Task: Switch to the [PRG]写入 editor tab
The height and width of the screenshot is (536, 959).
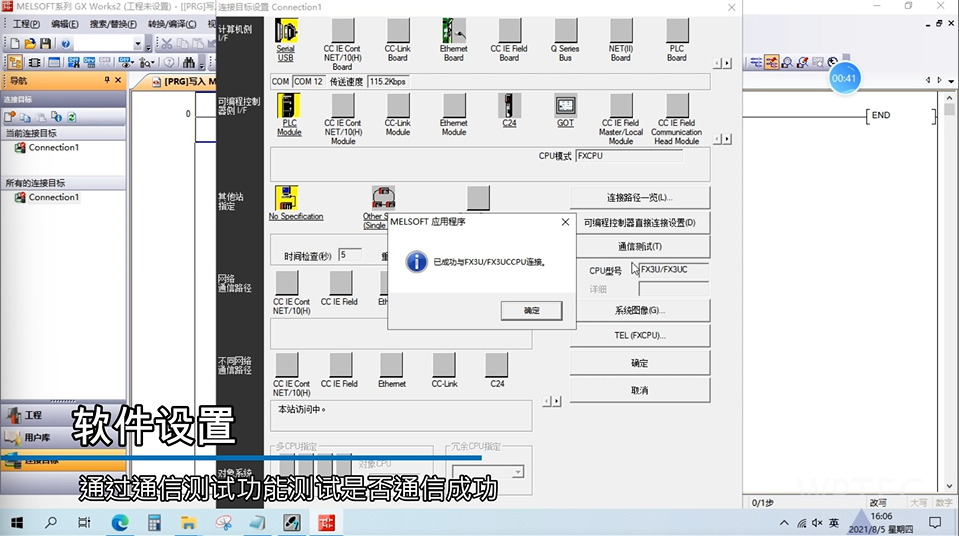Action: coord(182,81)
